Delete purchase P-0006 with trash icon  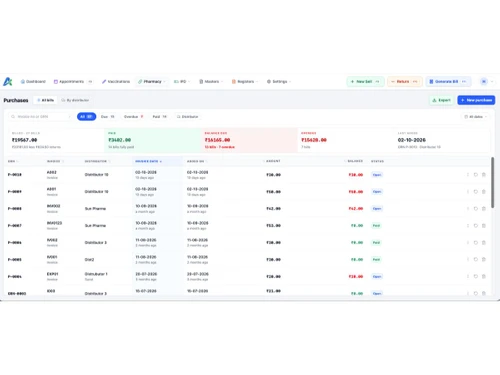484,243
